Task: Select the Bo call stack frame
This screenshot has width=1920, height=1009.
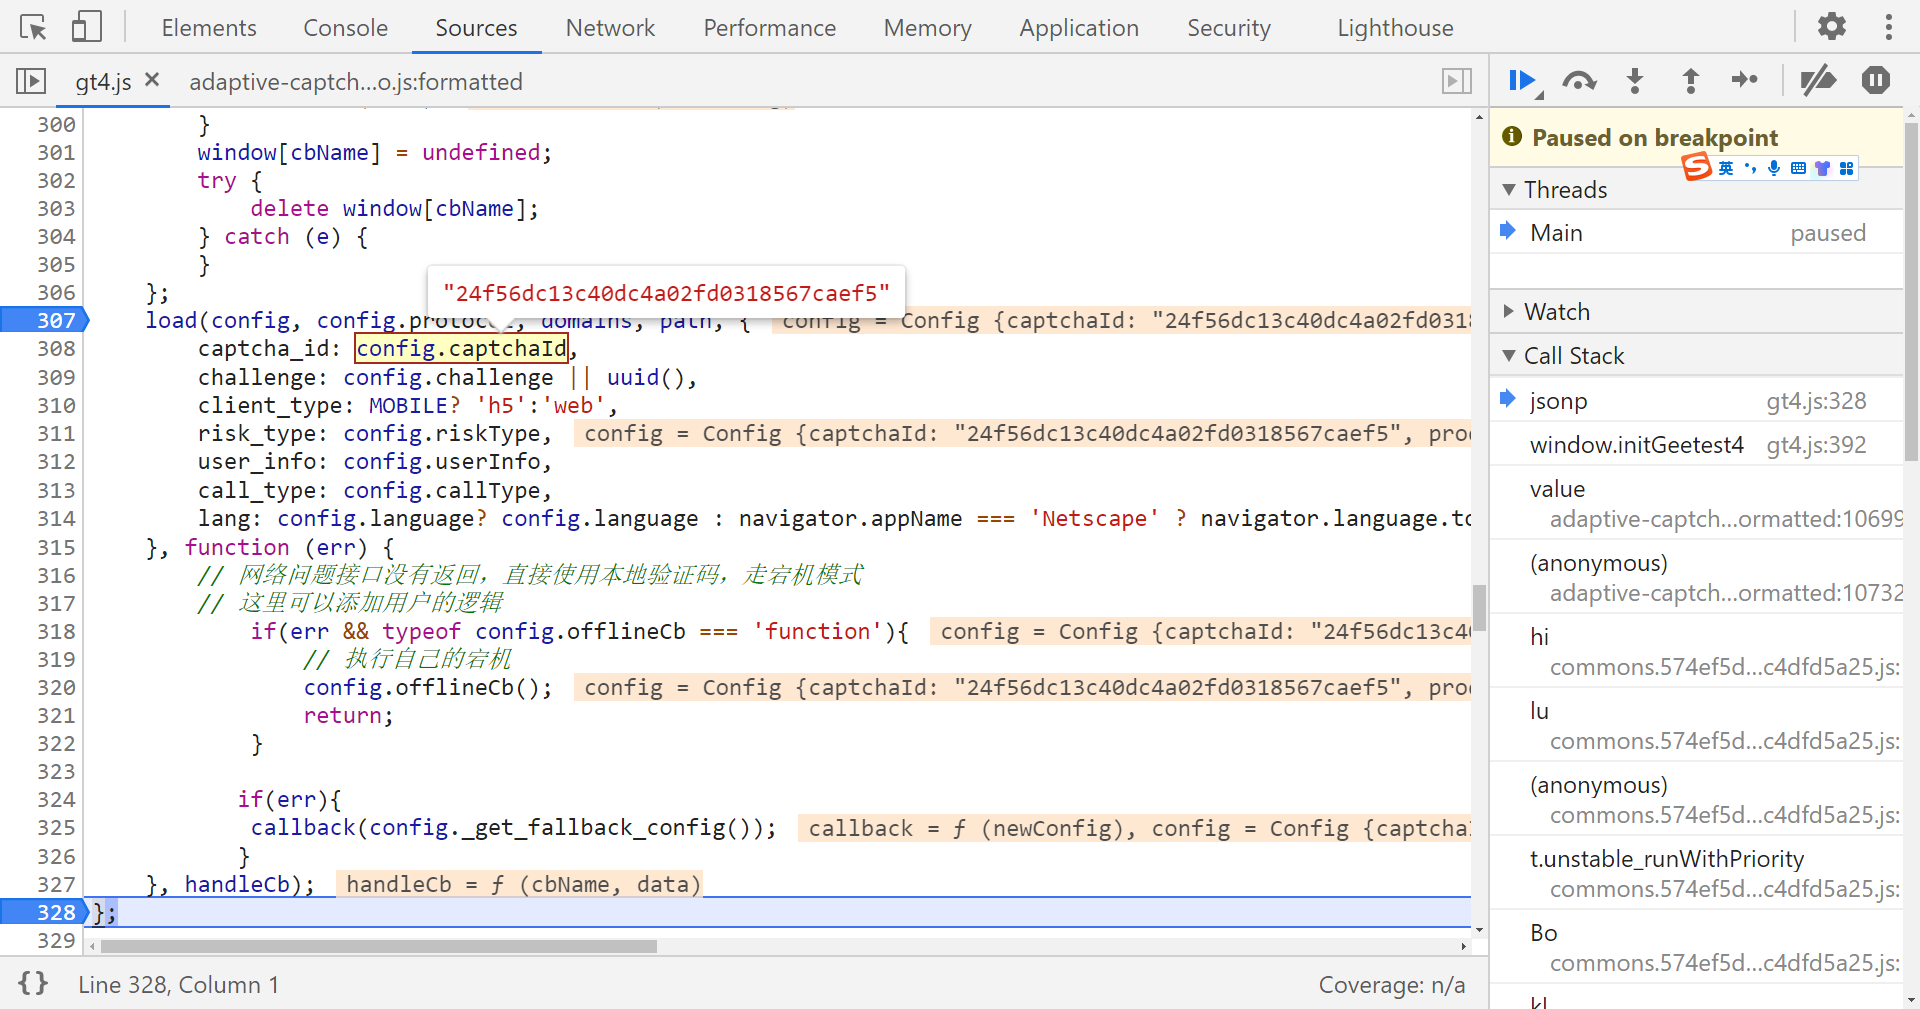Action: (x=1696, y=947)
